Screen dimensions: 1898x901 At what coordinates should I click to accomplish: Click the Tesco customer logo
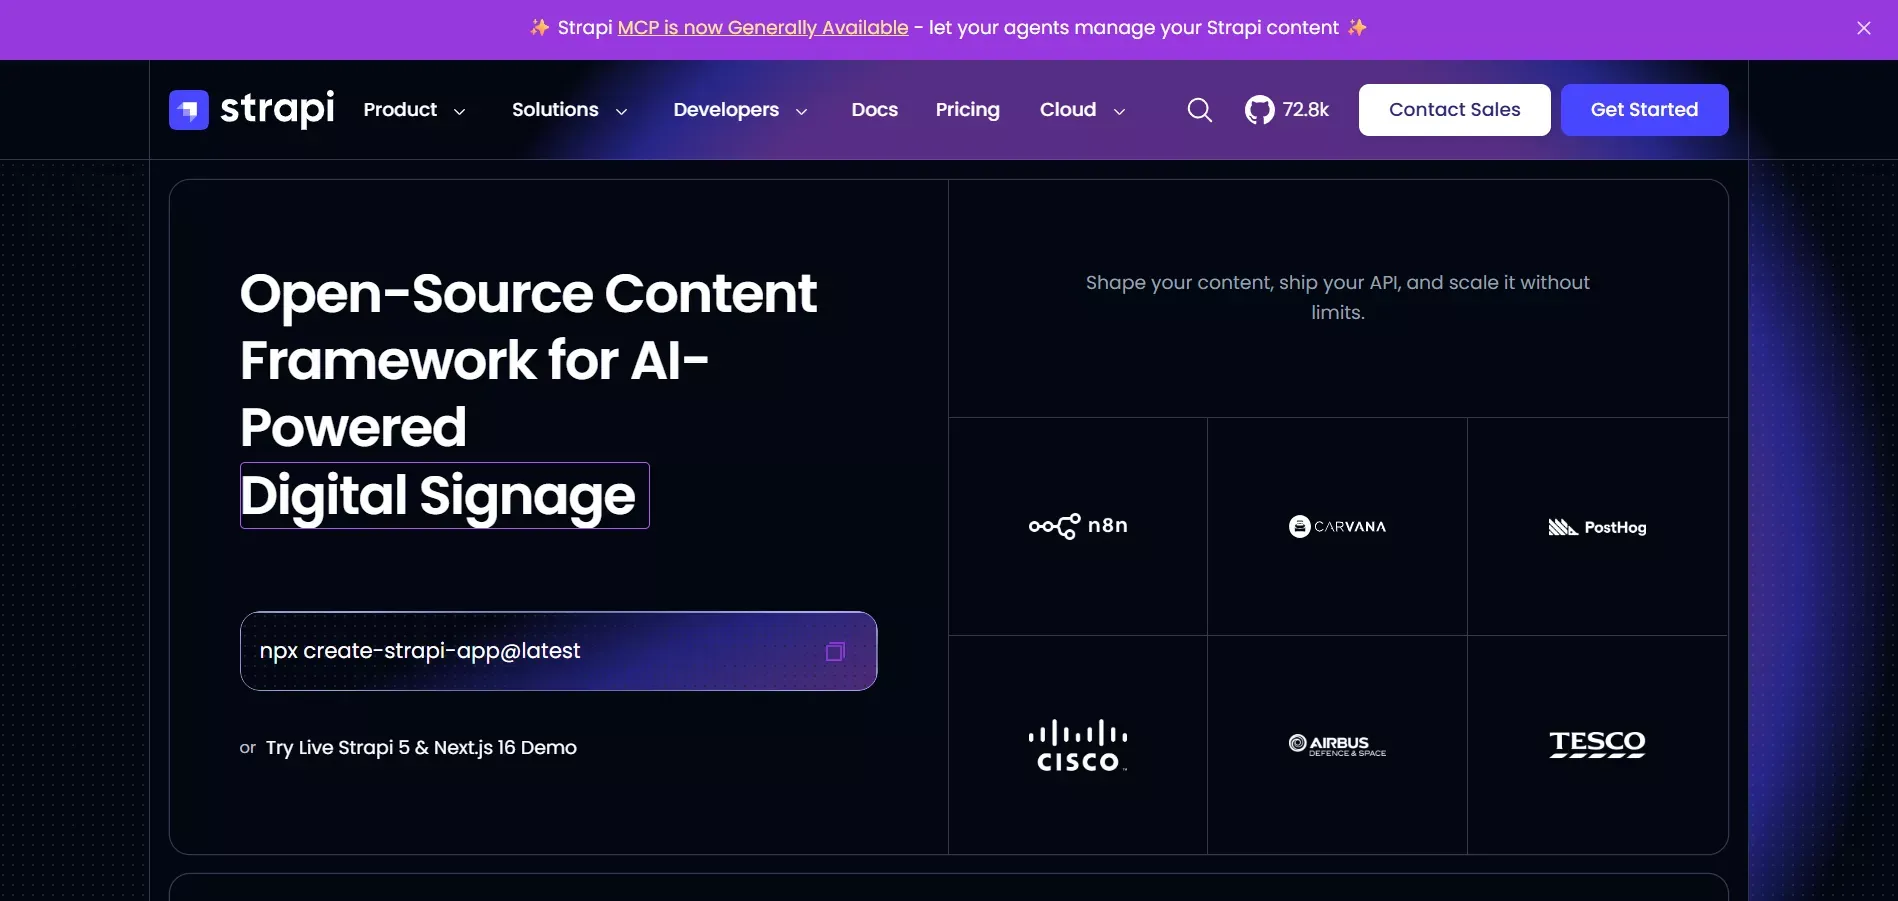(x=1597, y=744)
